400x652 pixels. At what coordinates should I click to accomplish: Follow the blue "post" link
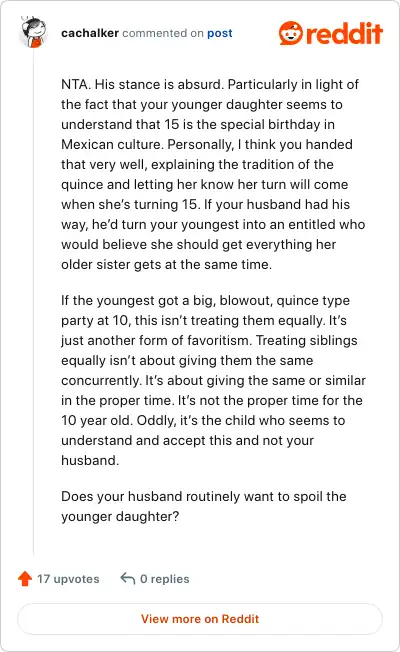click(220, 33)
